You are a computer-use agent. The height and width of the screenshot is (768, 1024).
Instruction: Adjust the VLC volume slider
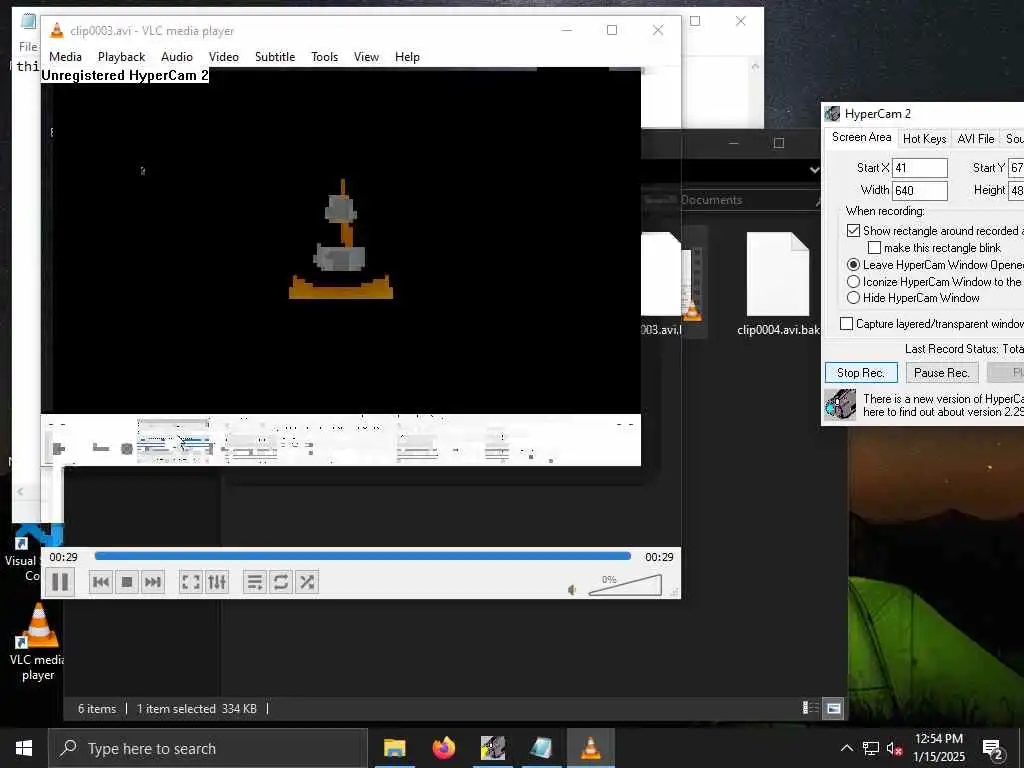(x=625, y=585)
